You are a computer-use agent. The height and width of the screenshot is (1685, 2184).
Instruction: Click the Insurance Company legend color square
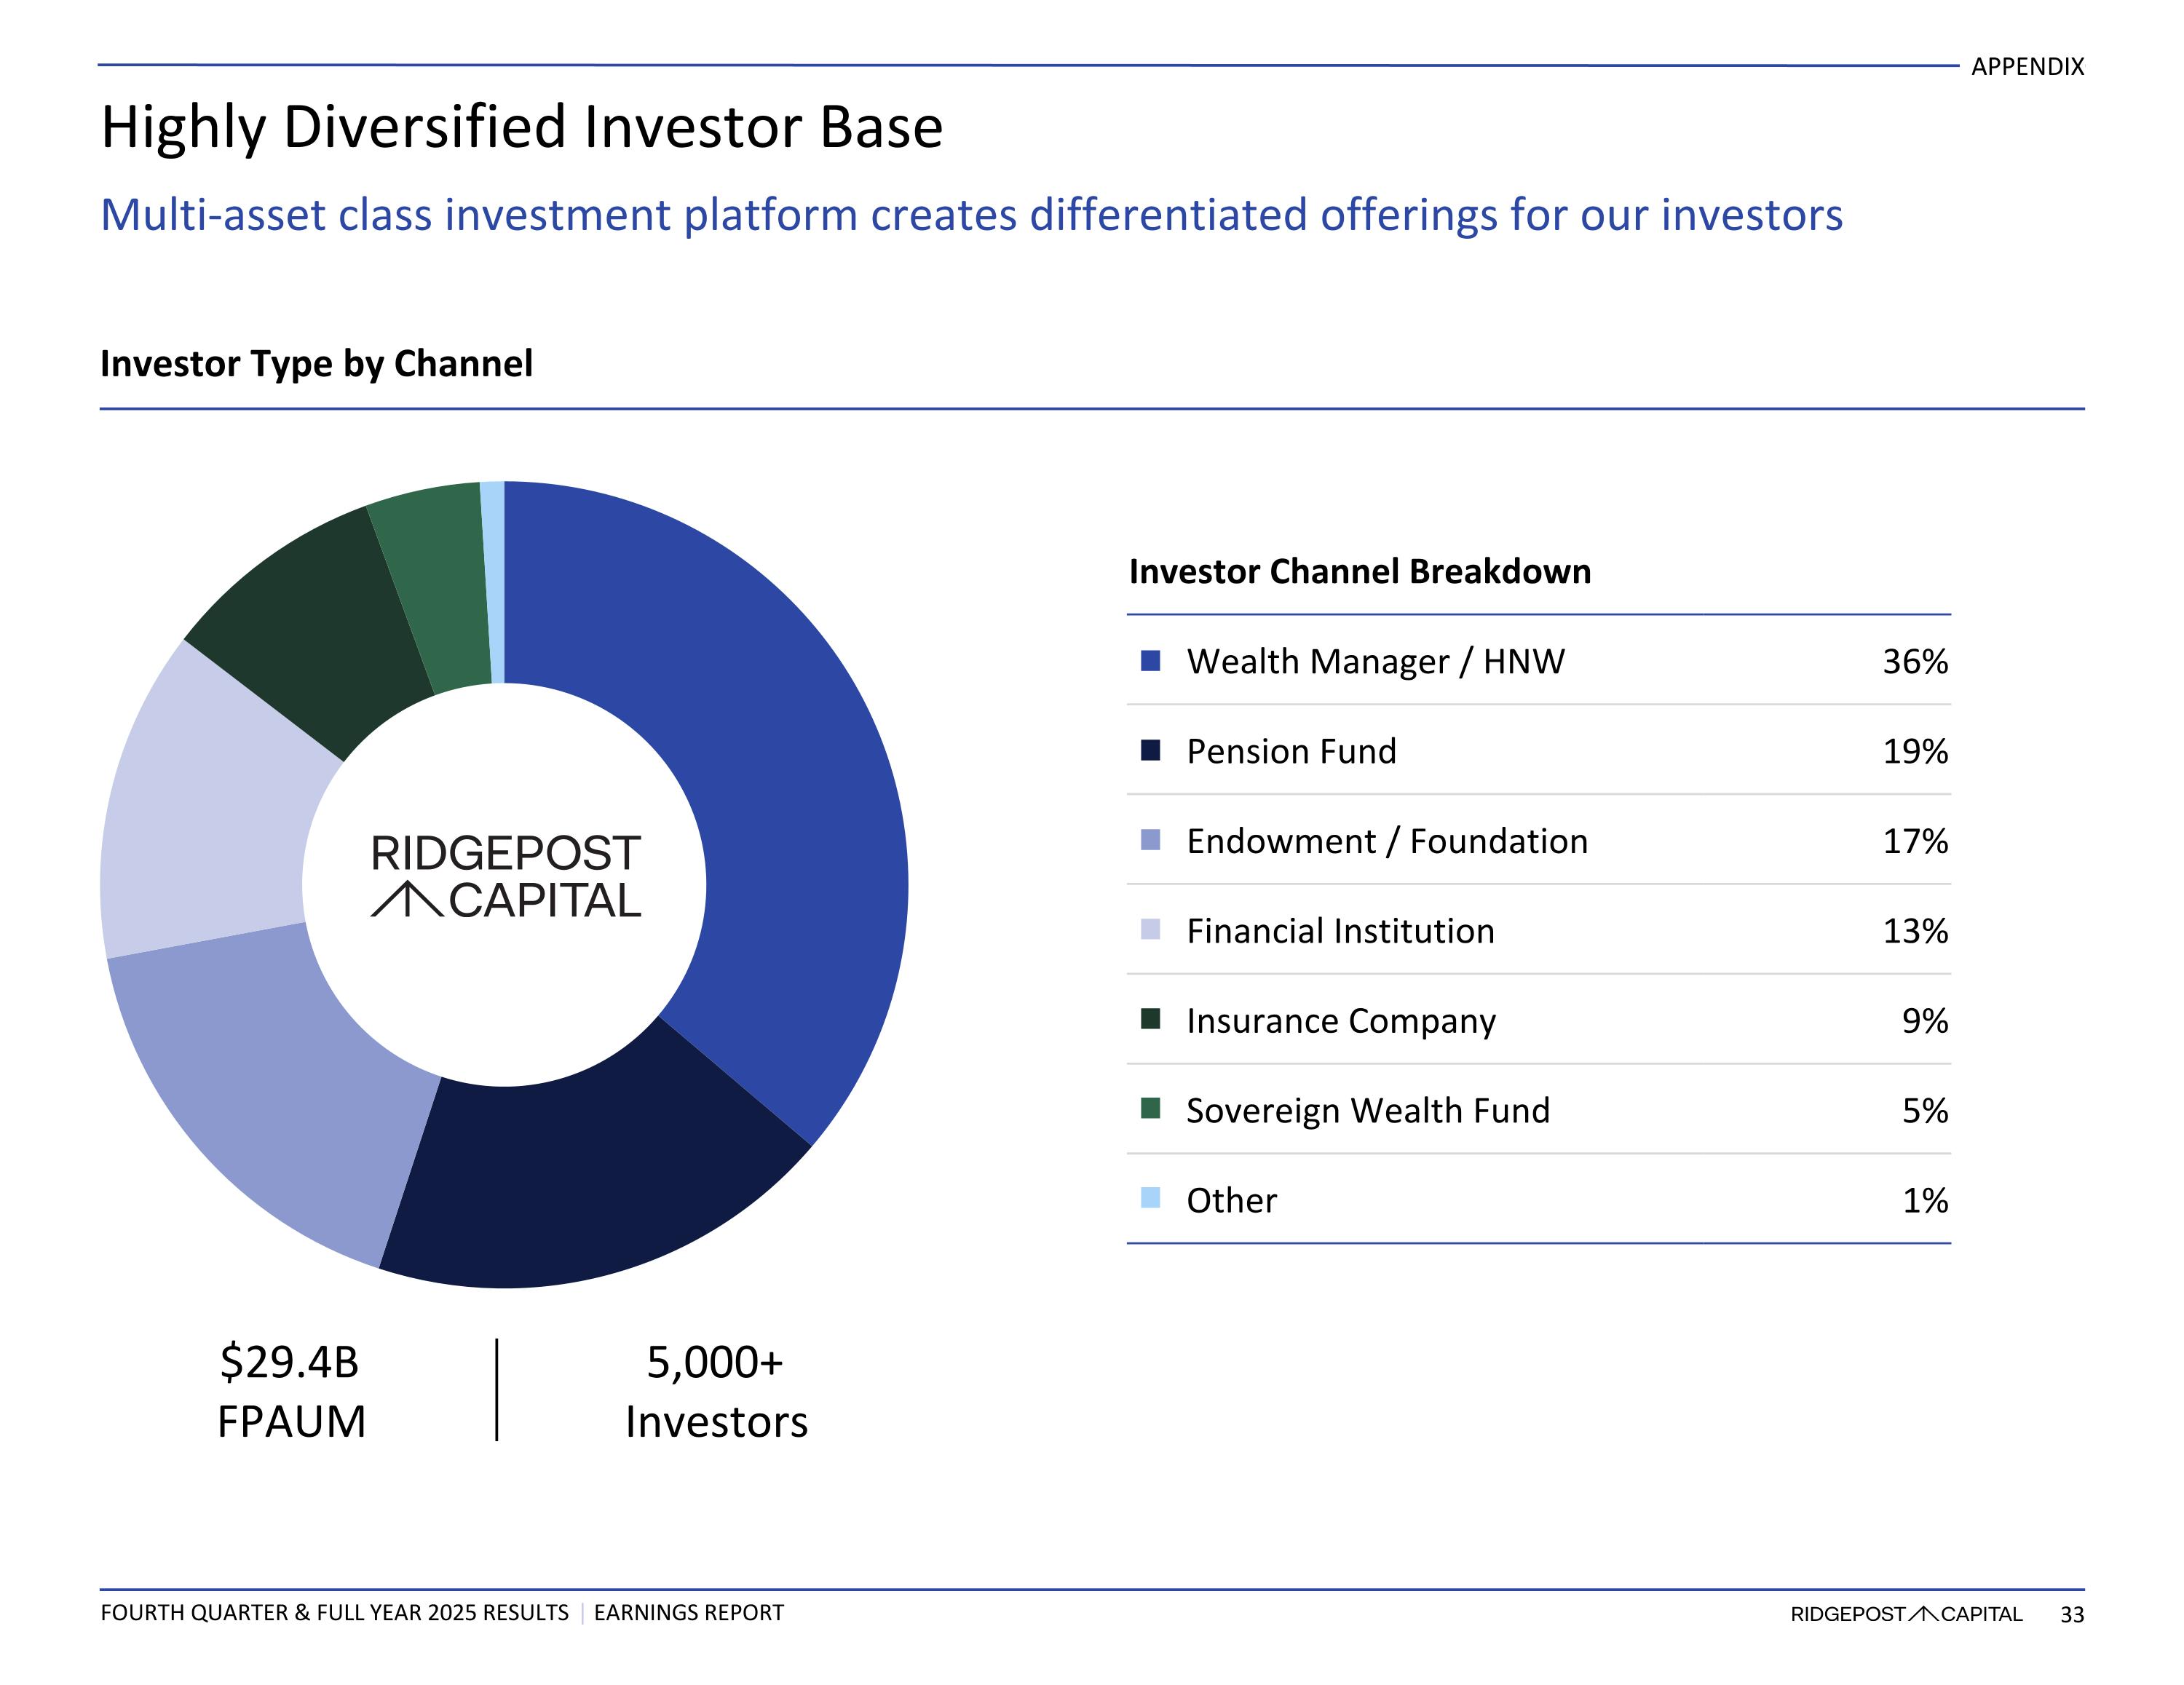point(1150,1019)
